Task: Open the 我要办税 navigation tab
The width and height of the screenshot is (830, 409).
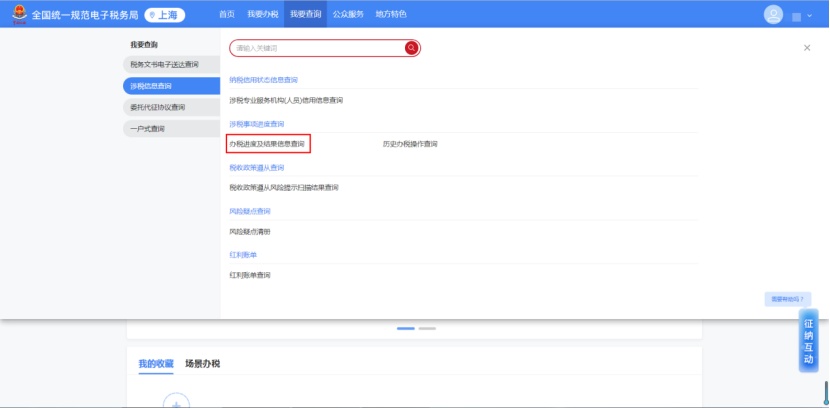Action: point(262,15)
